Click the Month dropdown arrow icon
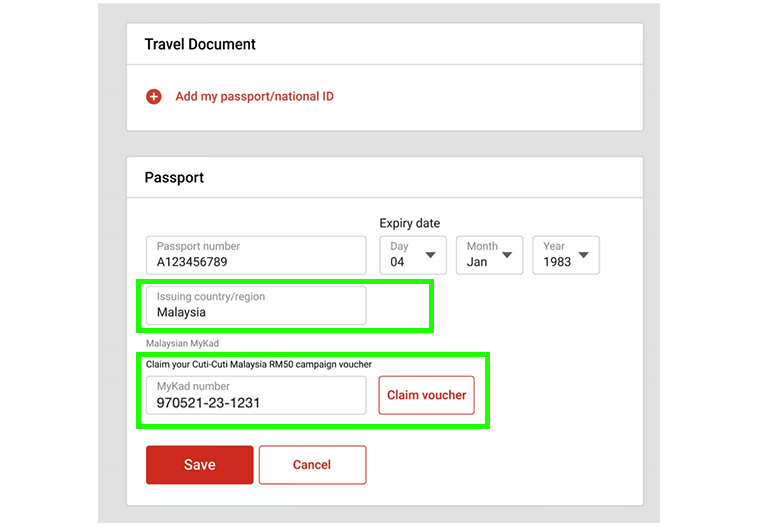The height and width of the screenshot is (529, 769). click(506, 256)
